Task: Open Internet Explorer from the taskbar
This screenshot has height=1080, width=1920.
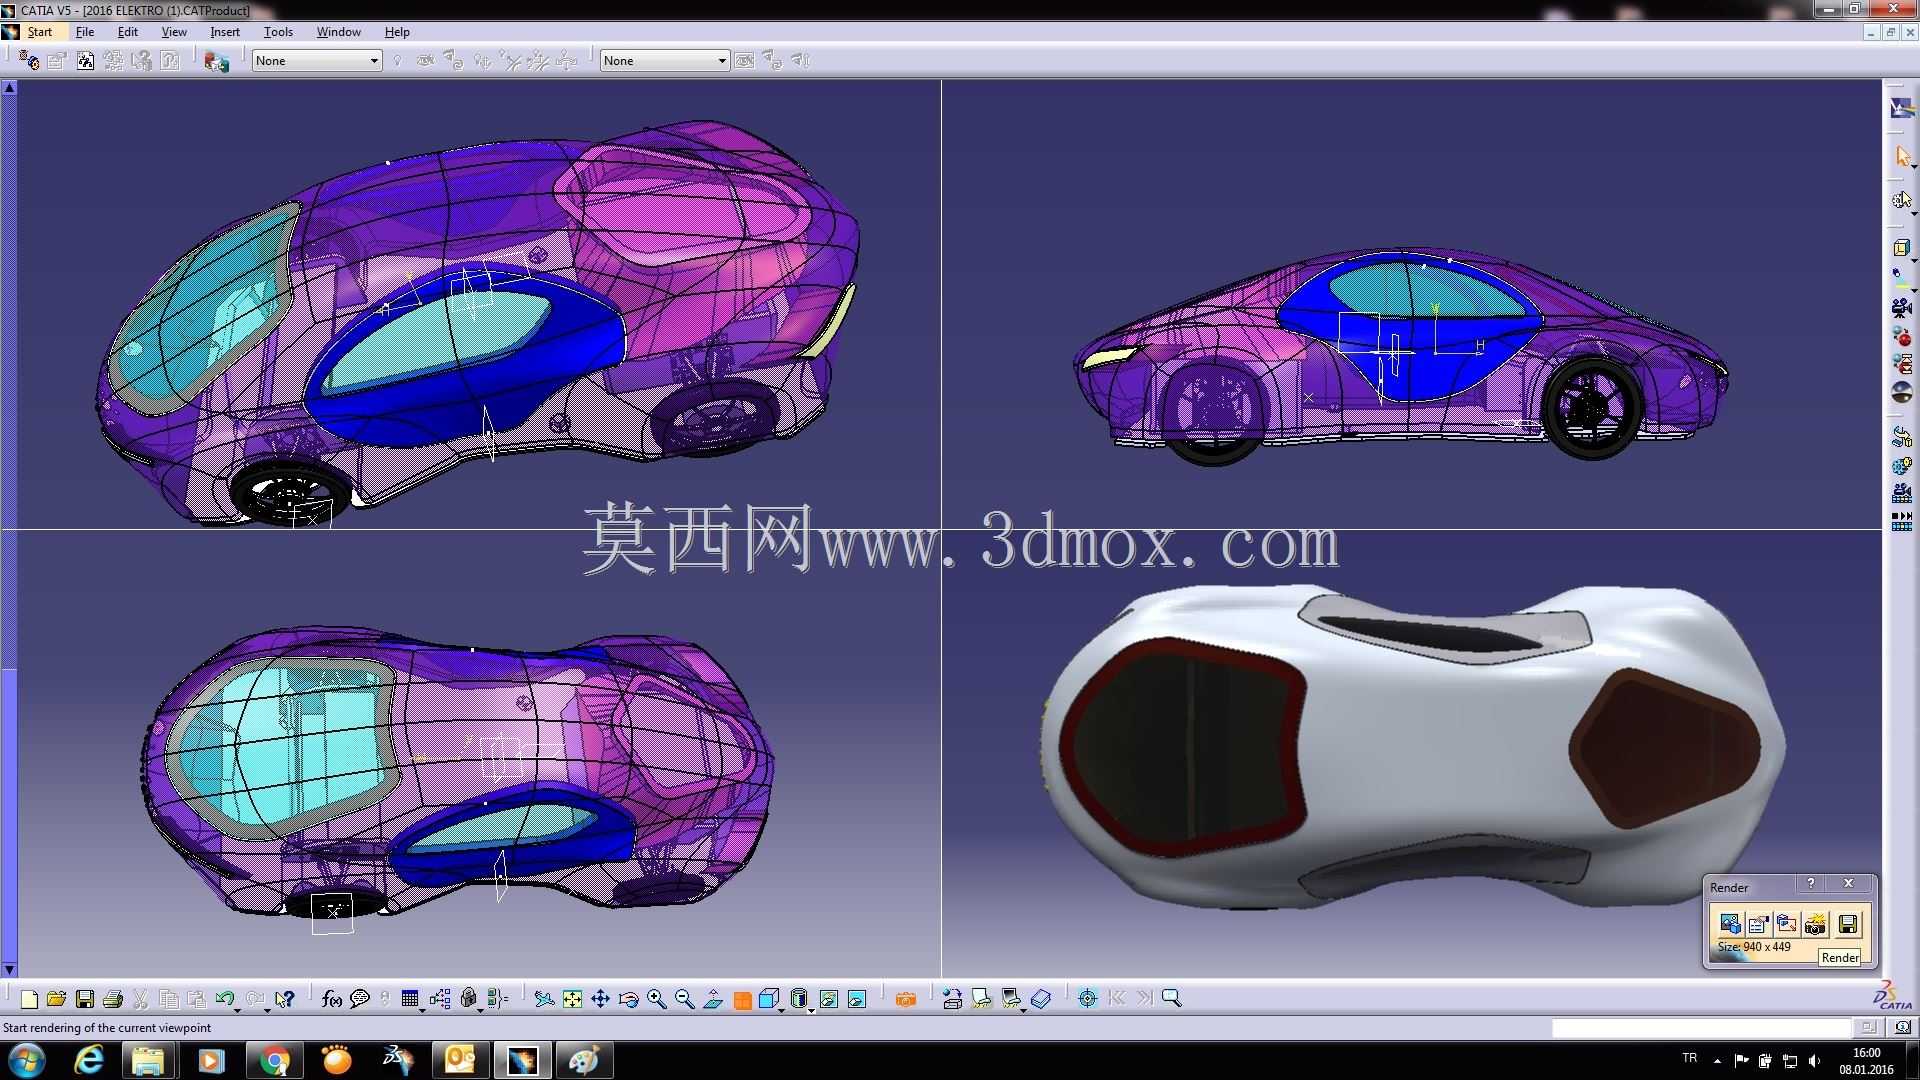Action: tap(89, 1060)
